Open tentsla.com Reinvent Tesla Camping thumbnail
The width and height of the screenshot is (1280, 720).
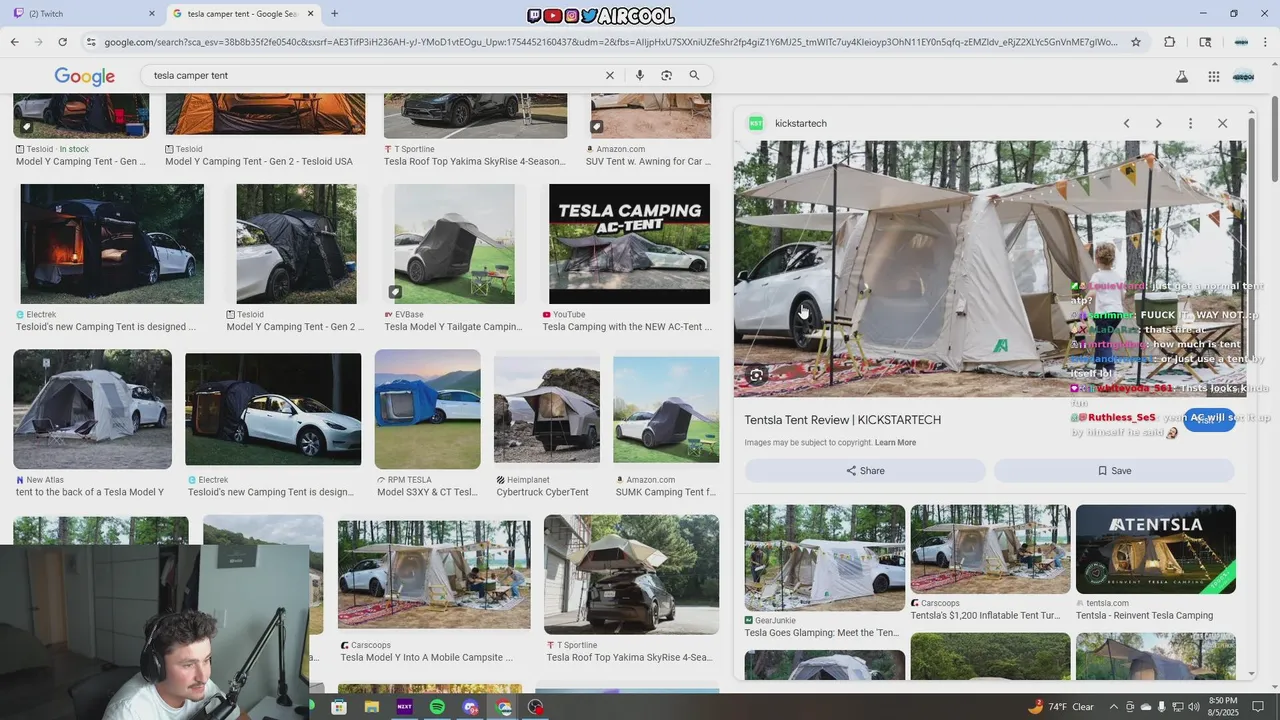click(x=1155, y=549)
